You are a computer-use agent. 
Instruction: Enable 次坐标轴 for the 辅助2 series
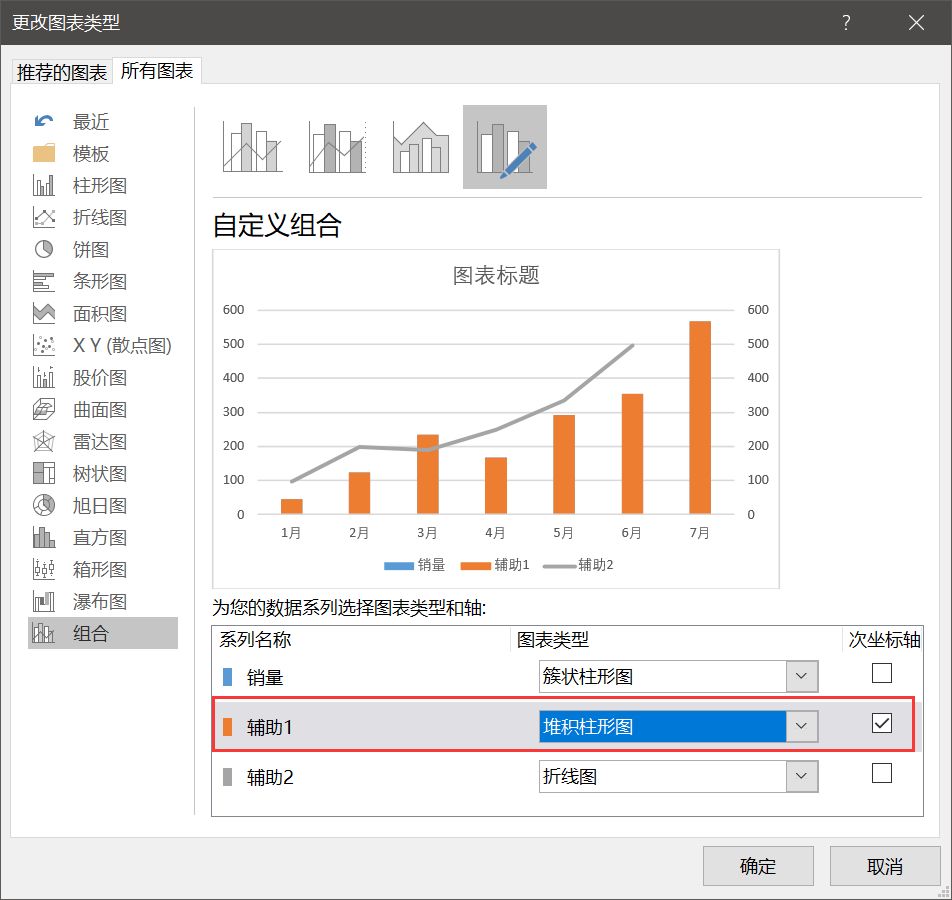pyautogui.click(x=881, y=773)
